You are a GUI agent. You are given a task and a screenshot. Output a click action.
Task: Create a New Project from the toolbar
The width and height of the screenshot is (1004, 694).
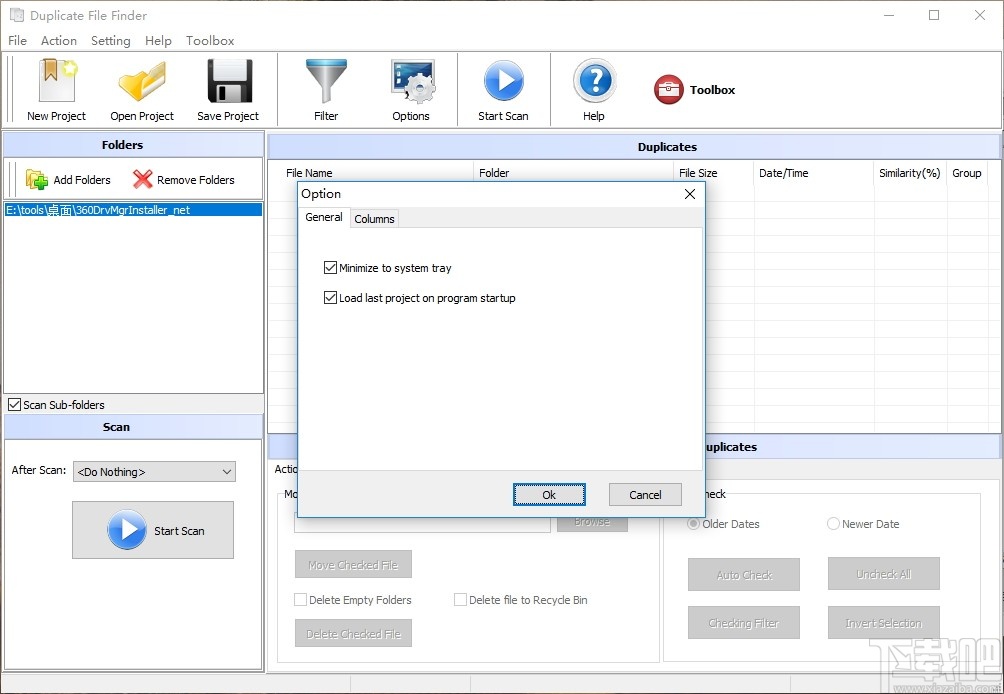[55, 88]
